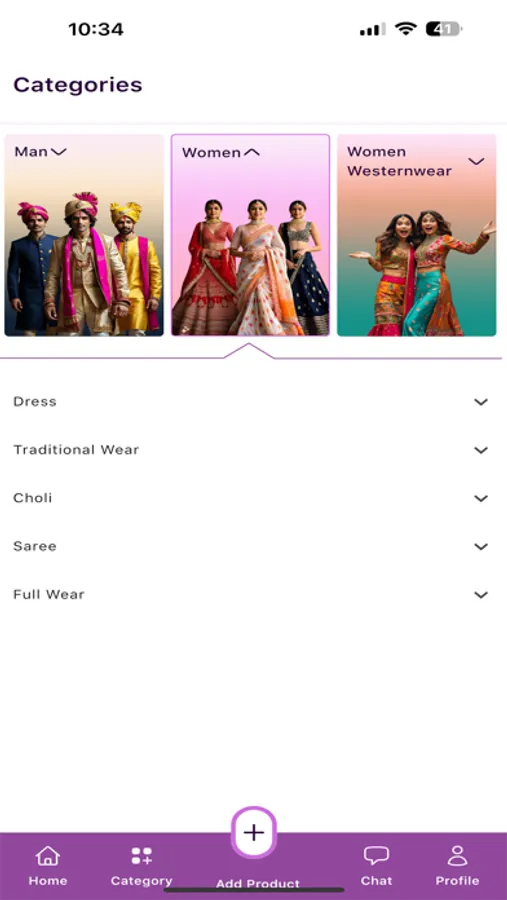Viewport: 507px width, 900px height.
Task: Open the Chat speech bubble icon
Action: coord(377,856)
